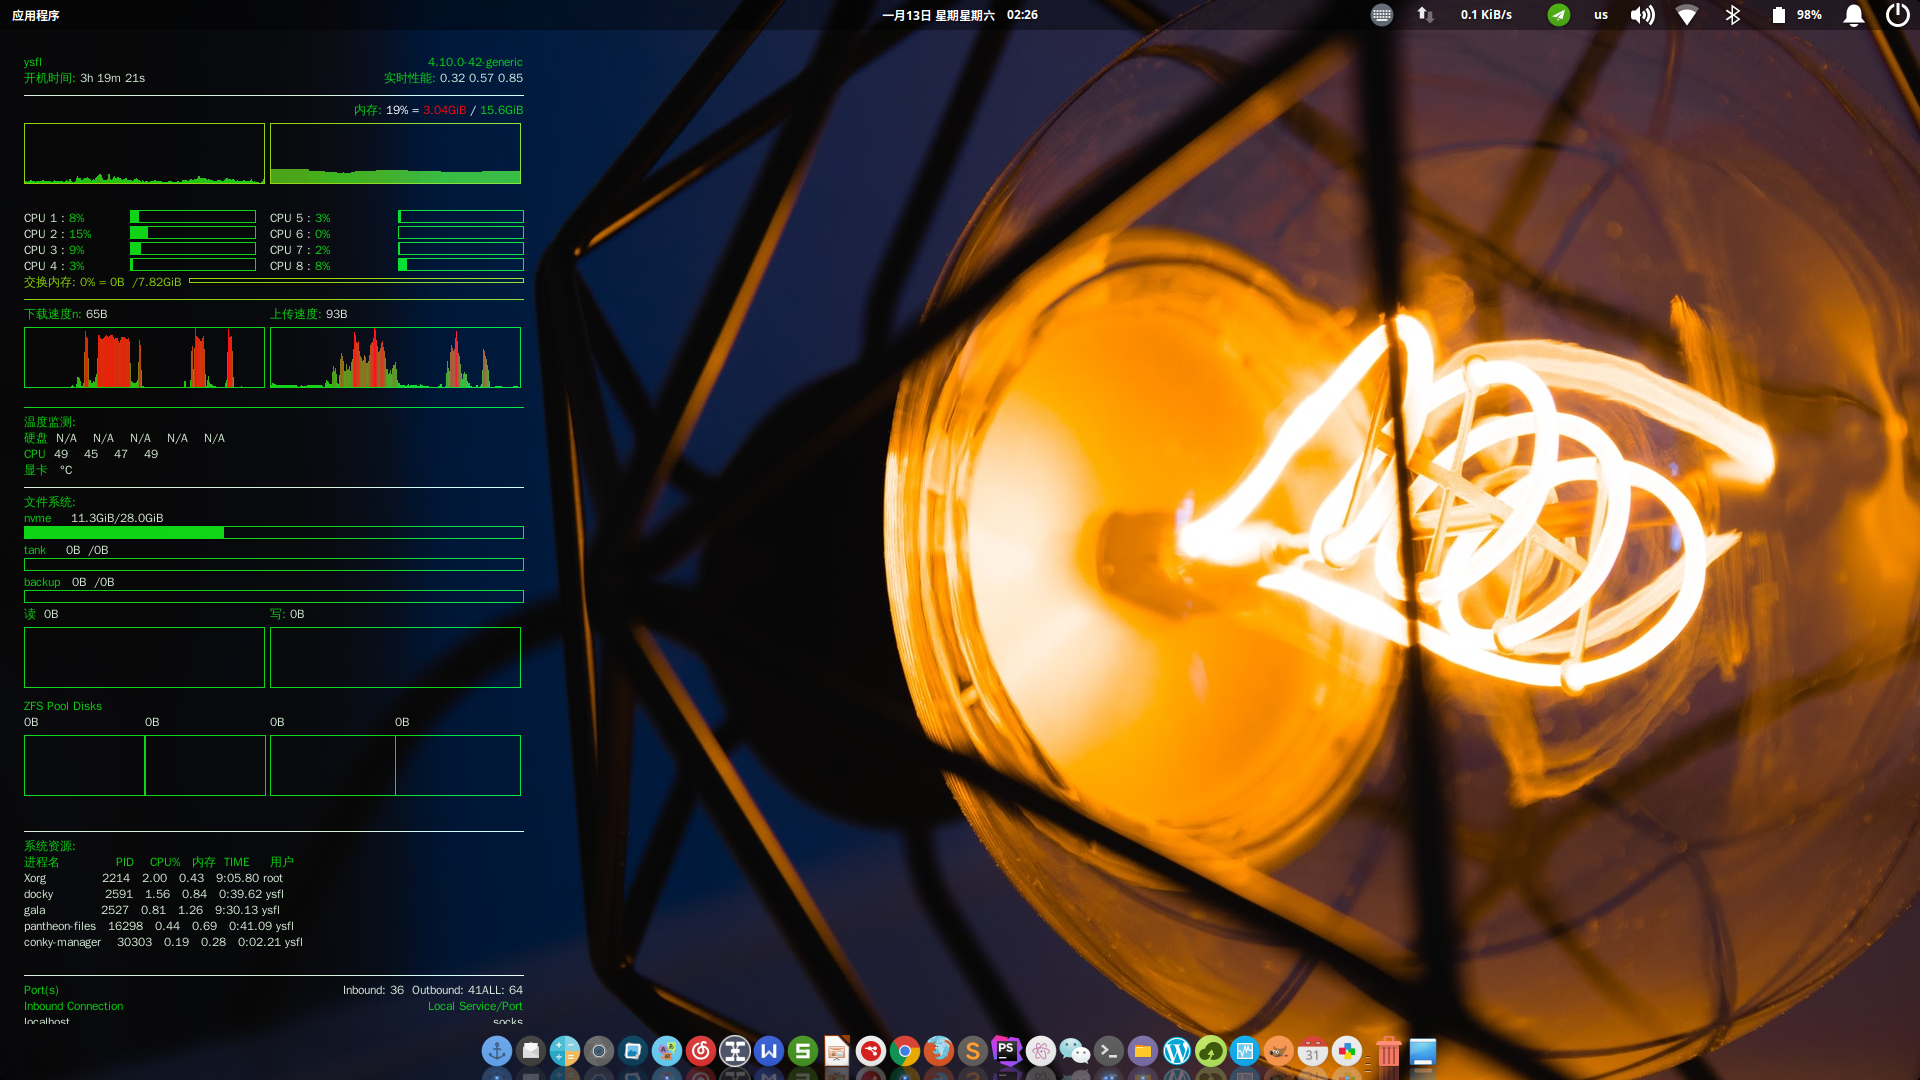
Task: Open NetEase Cloud Music dock icon
Action: point(700,1051)
